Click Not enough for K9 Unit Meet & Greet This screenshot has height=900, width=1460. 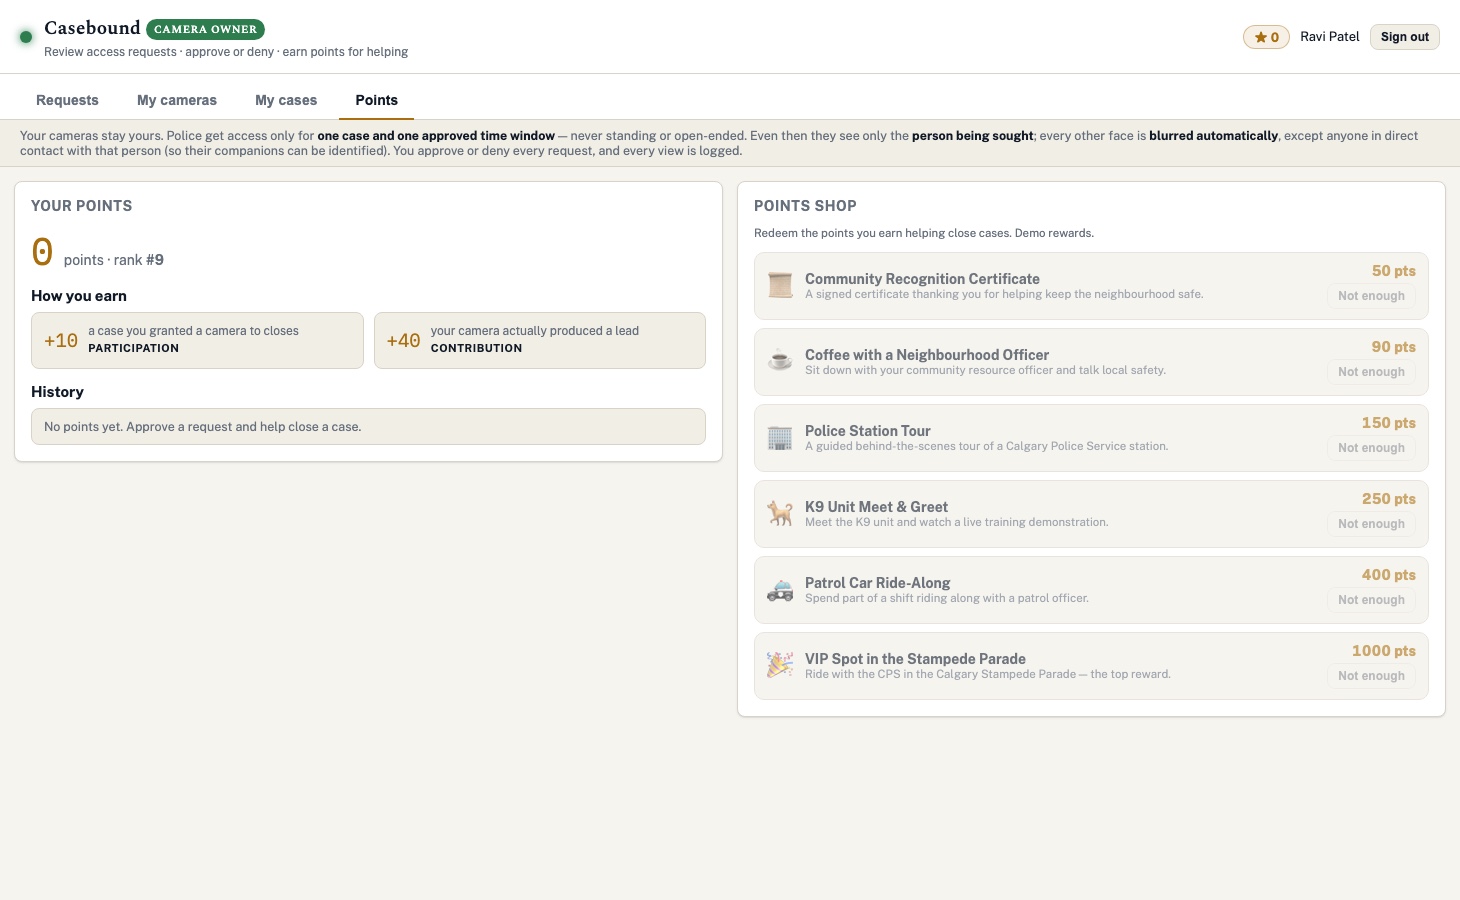1371,524
